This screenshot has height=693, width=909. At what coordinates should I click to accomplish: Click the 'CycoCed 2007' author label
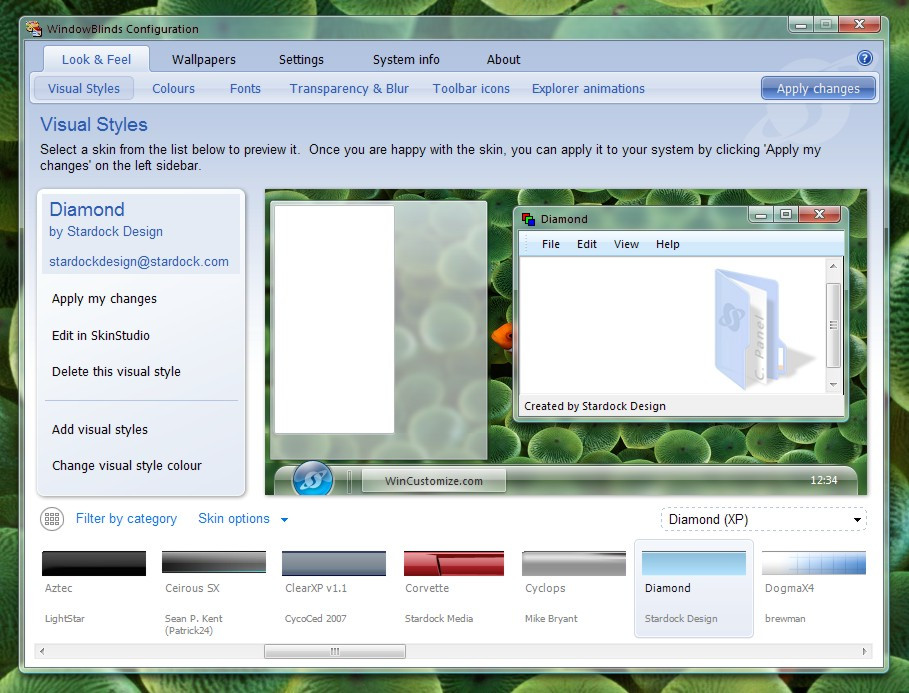point(315,618)
